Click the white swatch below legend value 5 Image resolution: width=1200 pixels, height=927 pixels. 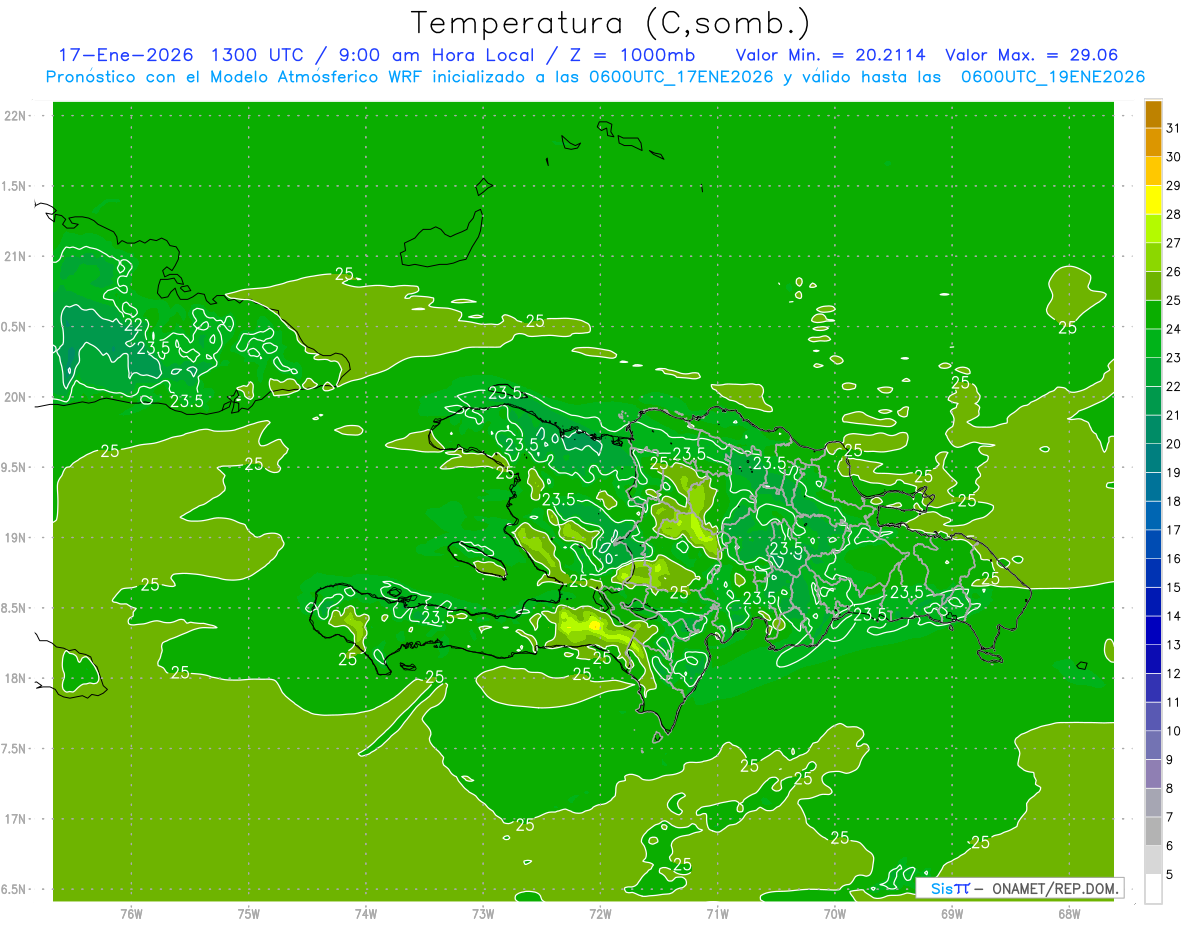(x=1153, y=889)
